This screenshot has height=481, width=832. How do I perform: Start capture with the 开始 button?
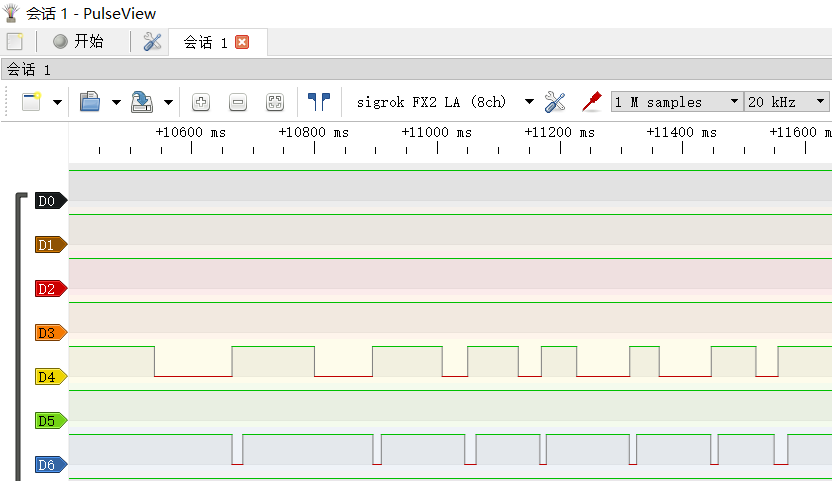tap(79, 41)
